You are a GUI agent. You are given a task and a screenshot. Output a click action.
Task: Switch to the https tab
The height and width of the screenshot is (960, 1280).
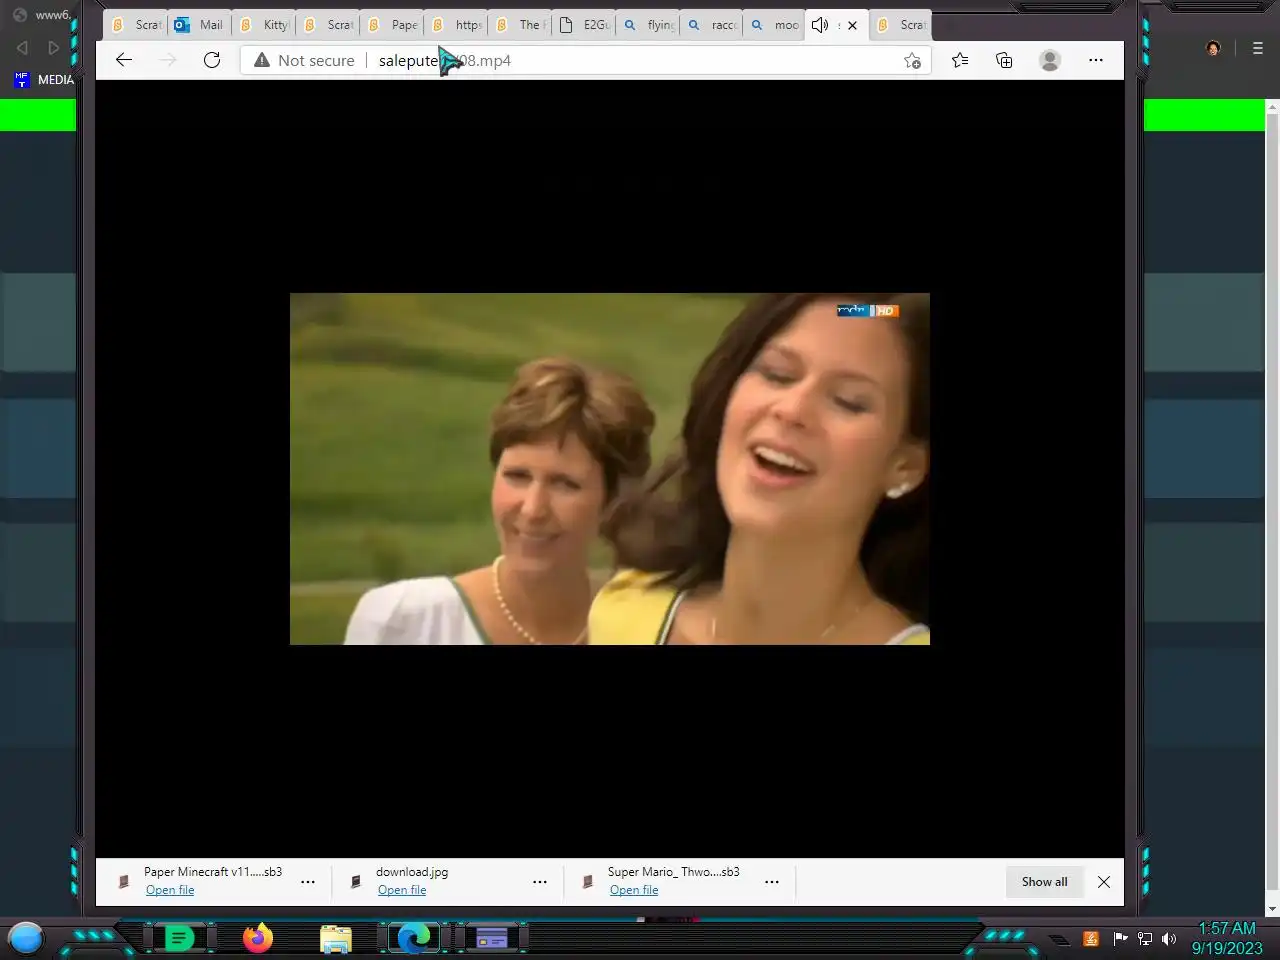456,25
